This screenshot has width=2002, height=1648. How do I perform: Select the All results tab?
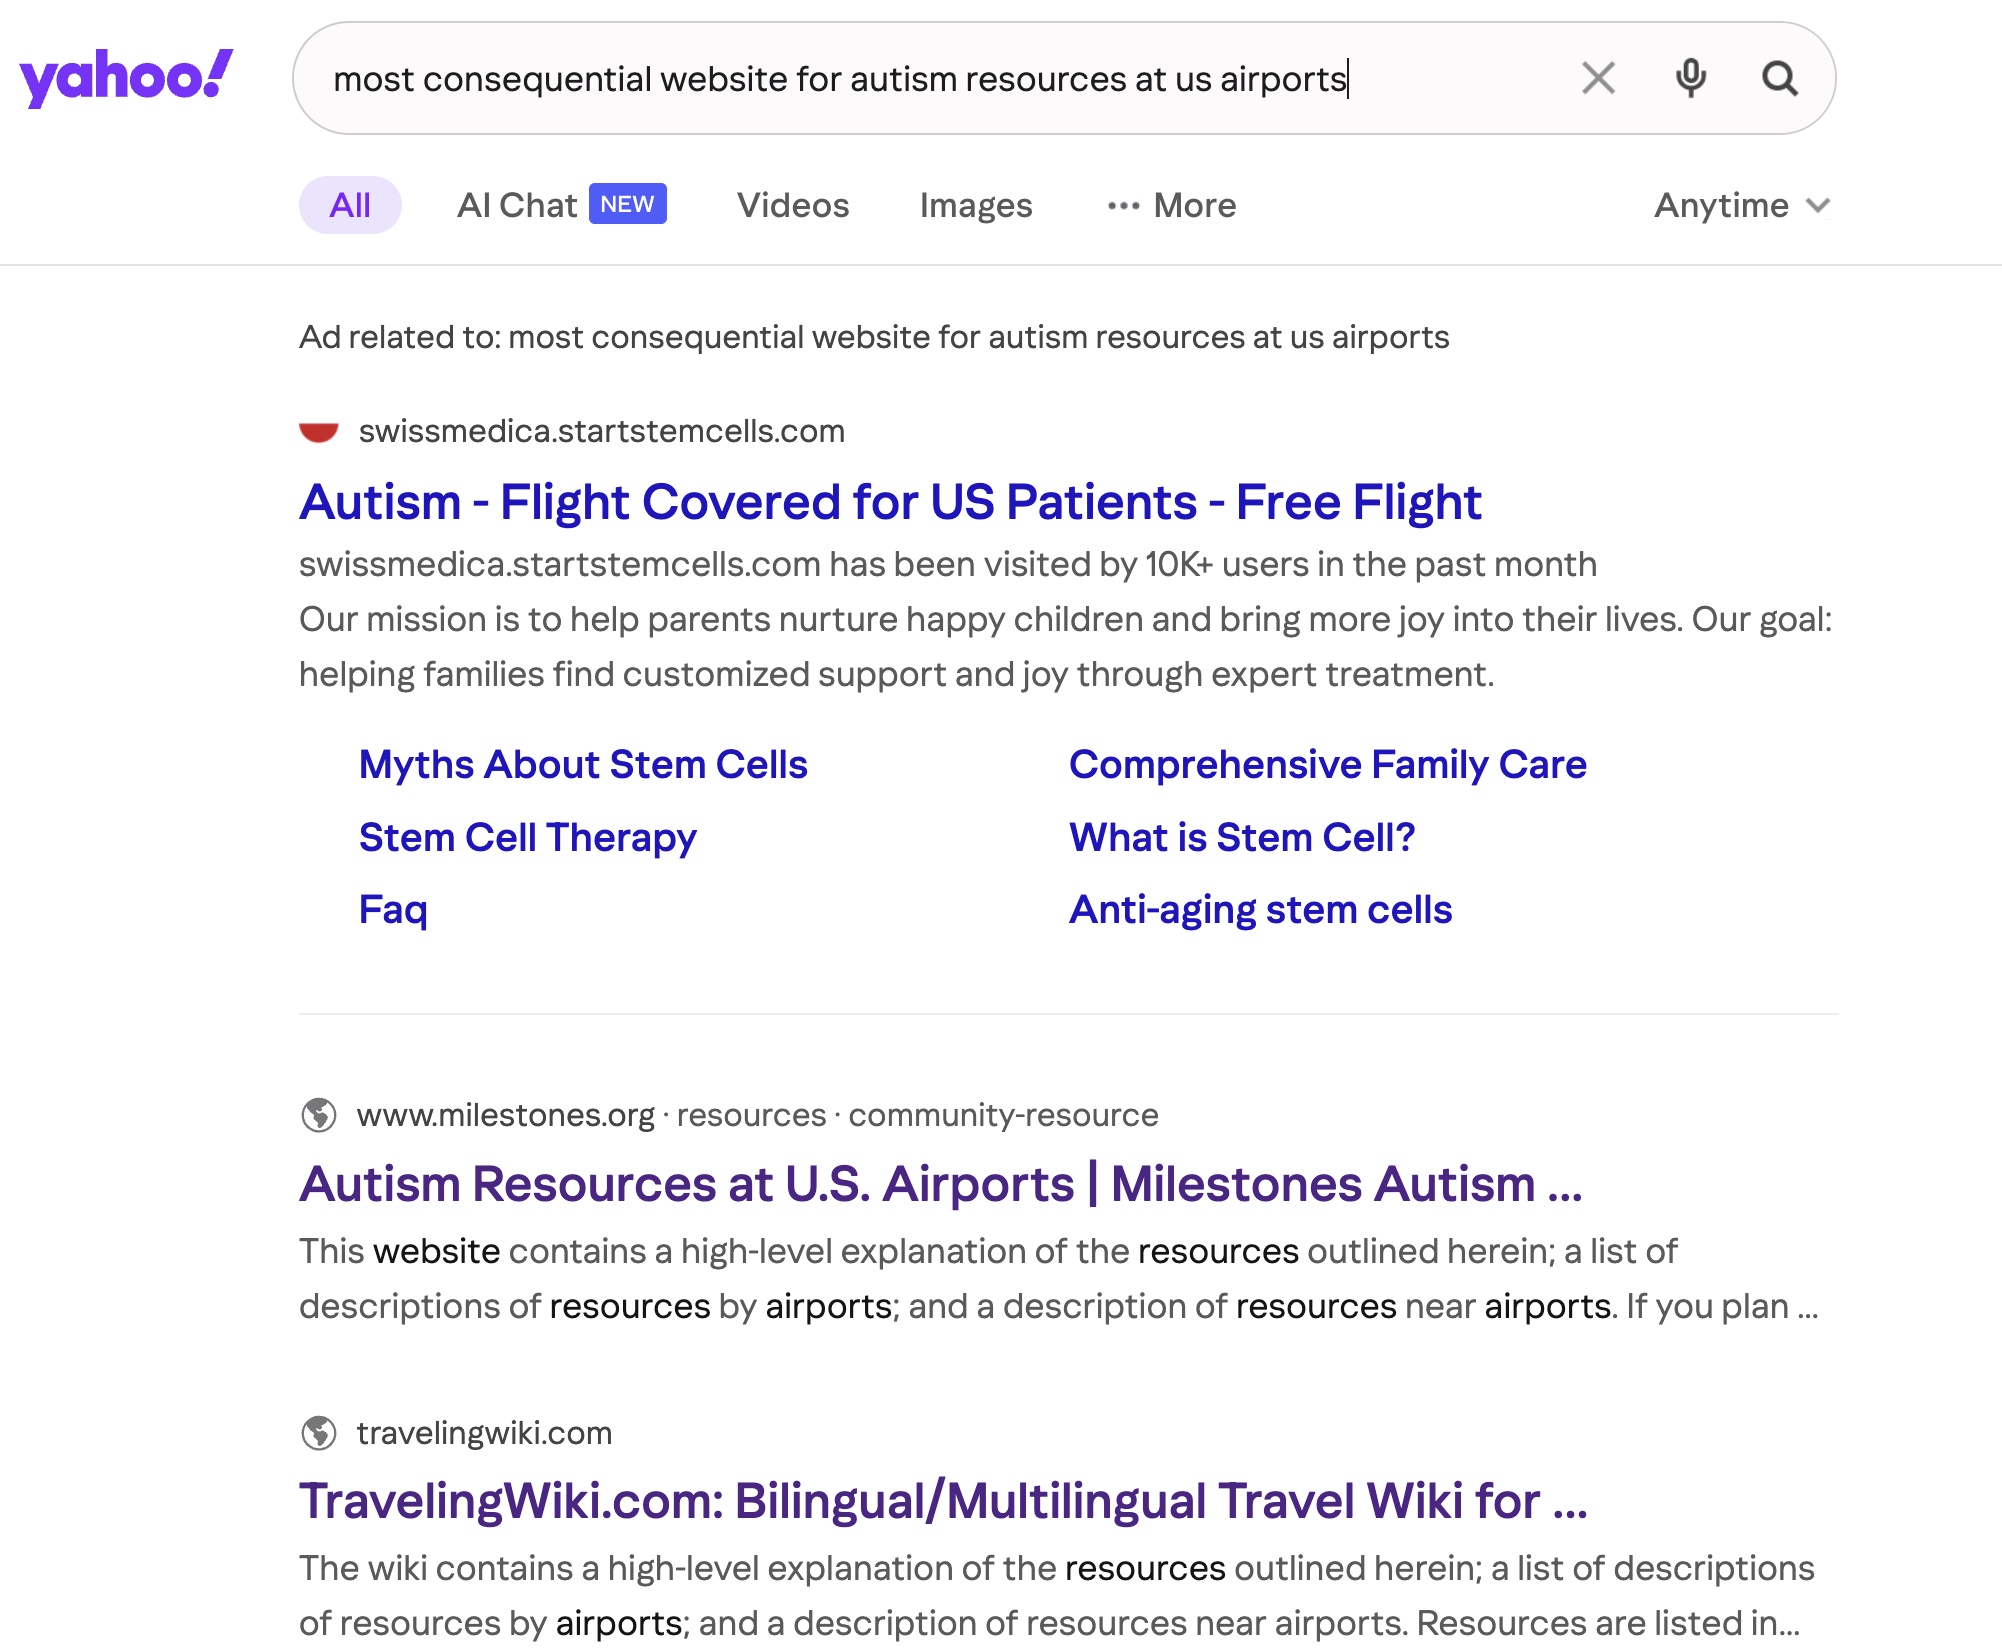coord(350,206)
